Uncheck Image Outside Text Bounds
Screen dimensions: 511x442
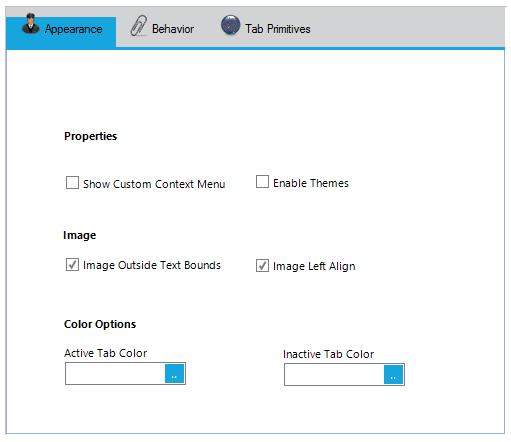(x=72, y=264)
